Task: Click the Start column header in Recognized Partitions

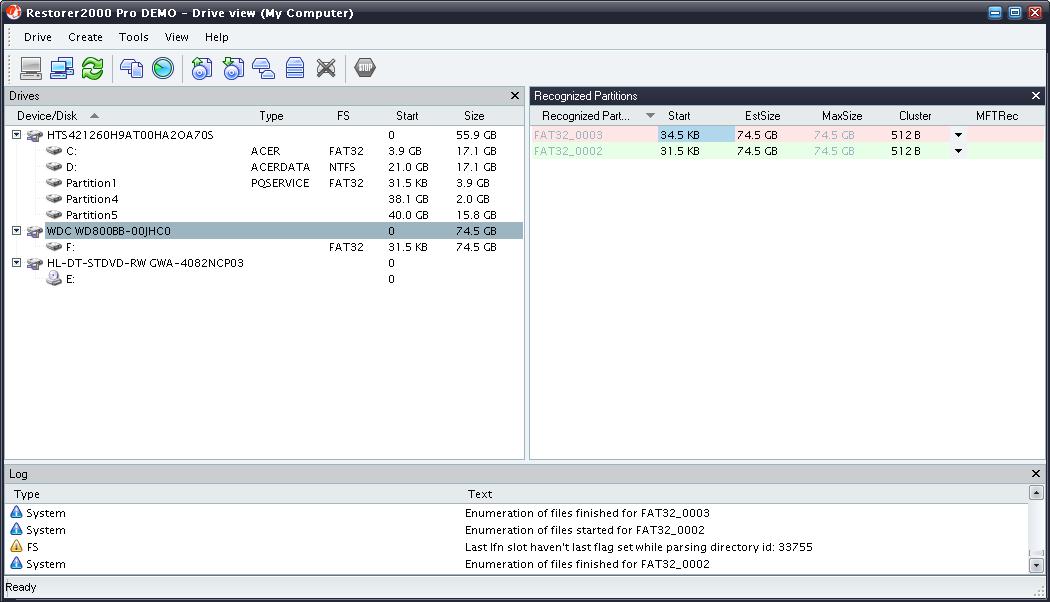Action: [678, 116]
